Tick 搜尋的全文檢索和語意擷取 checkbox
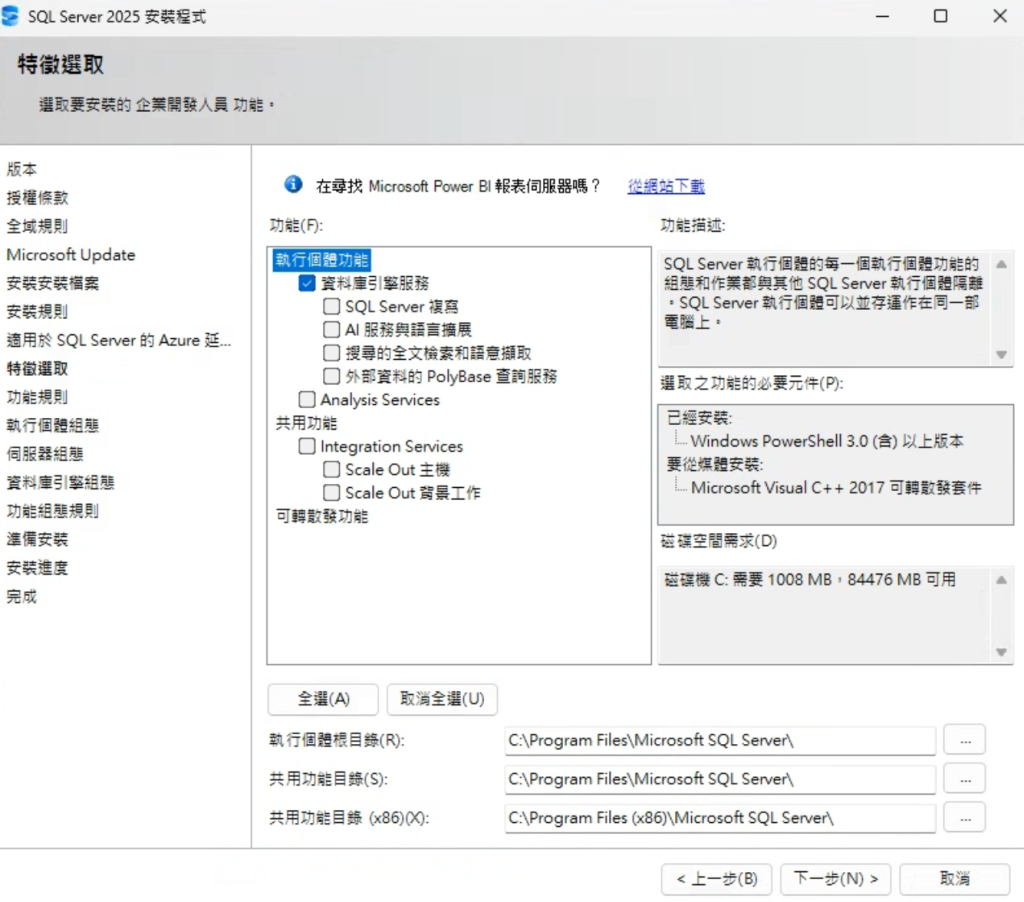Screen dimensions: 1024x902 coord(331,353)
